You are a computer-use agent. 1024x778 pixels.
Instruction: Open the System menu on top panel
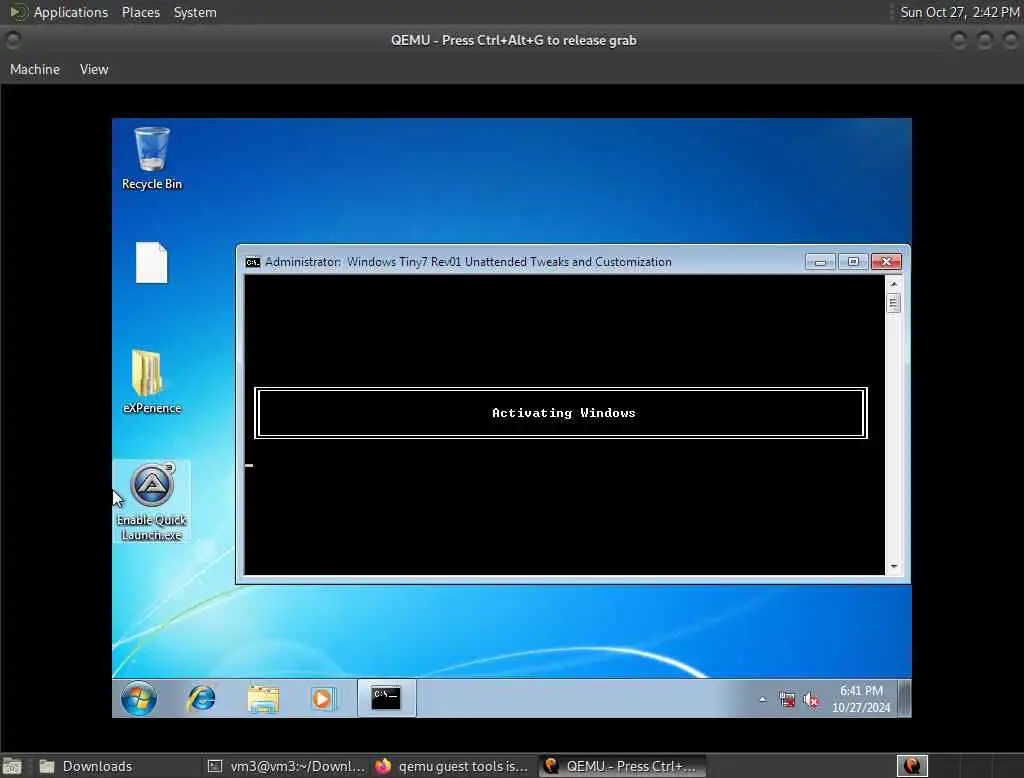point(195,12)
